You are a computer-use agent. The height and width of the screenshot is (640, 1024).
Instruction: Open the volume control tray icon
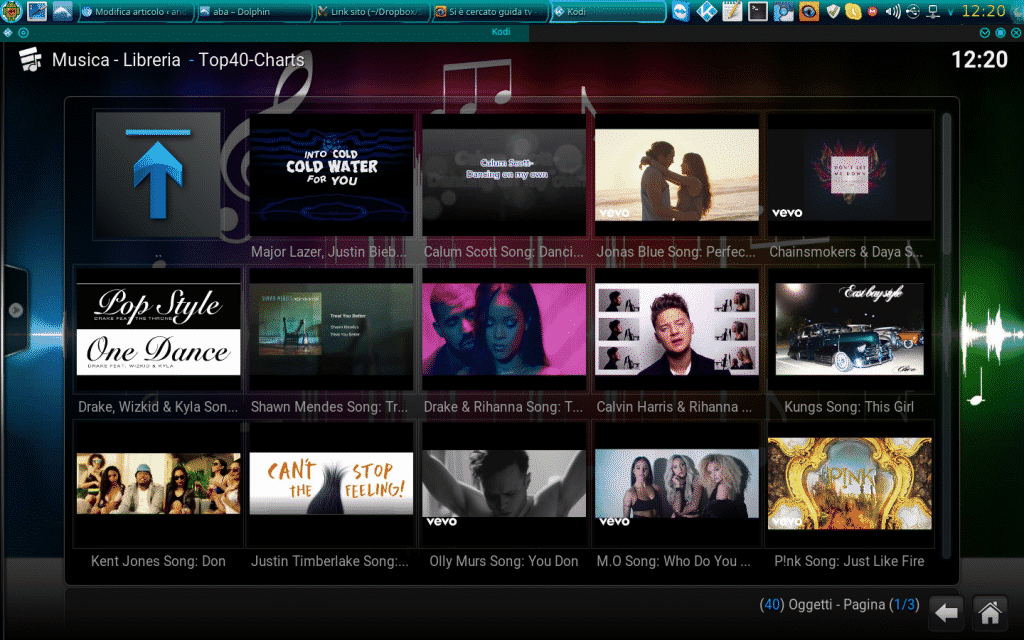892,11
